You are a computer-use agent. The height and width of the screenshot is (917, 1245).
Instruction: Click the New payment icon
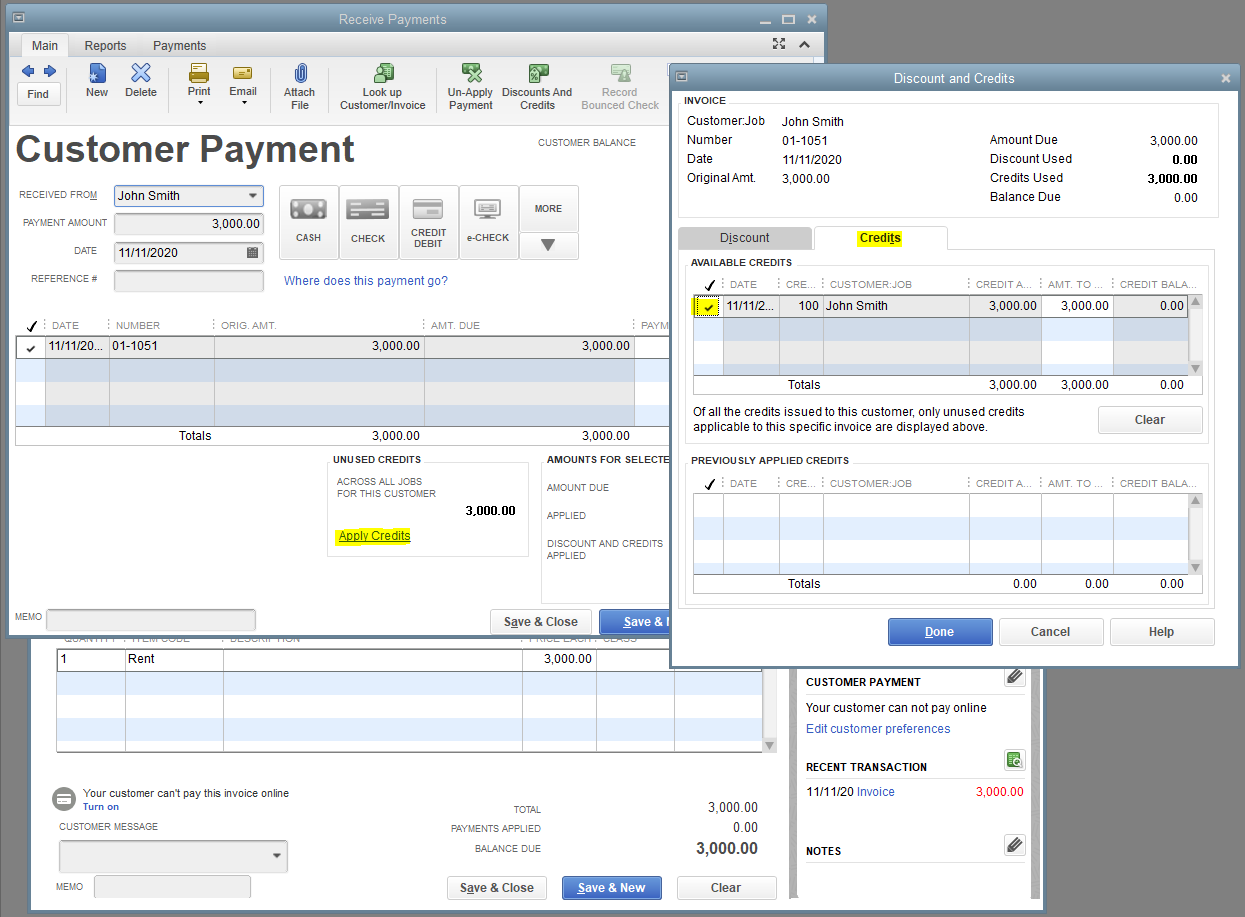(96, 75)
